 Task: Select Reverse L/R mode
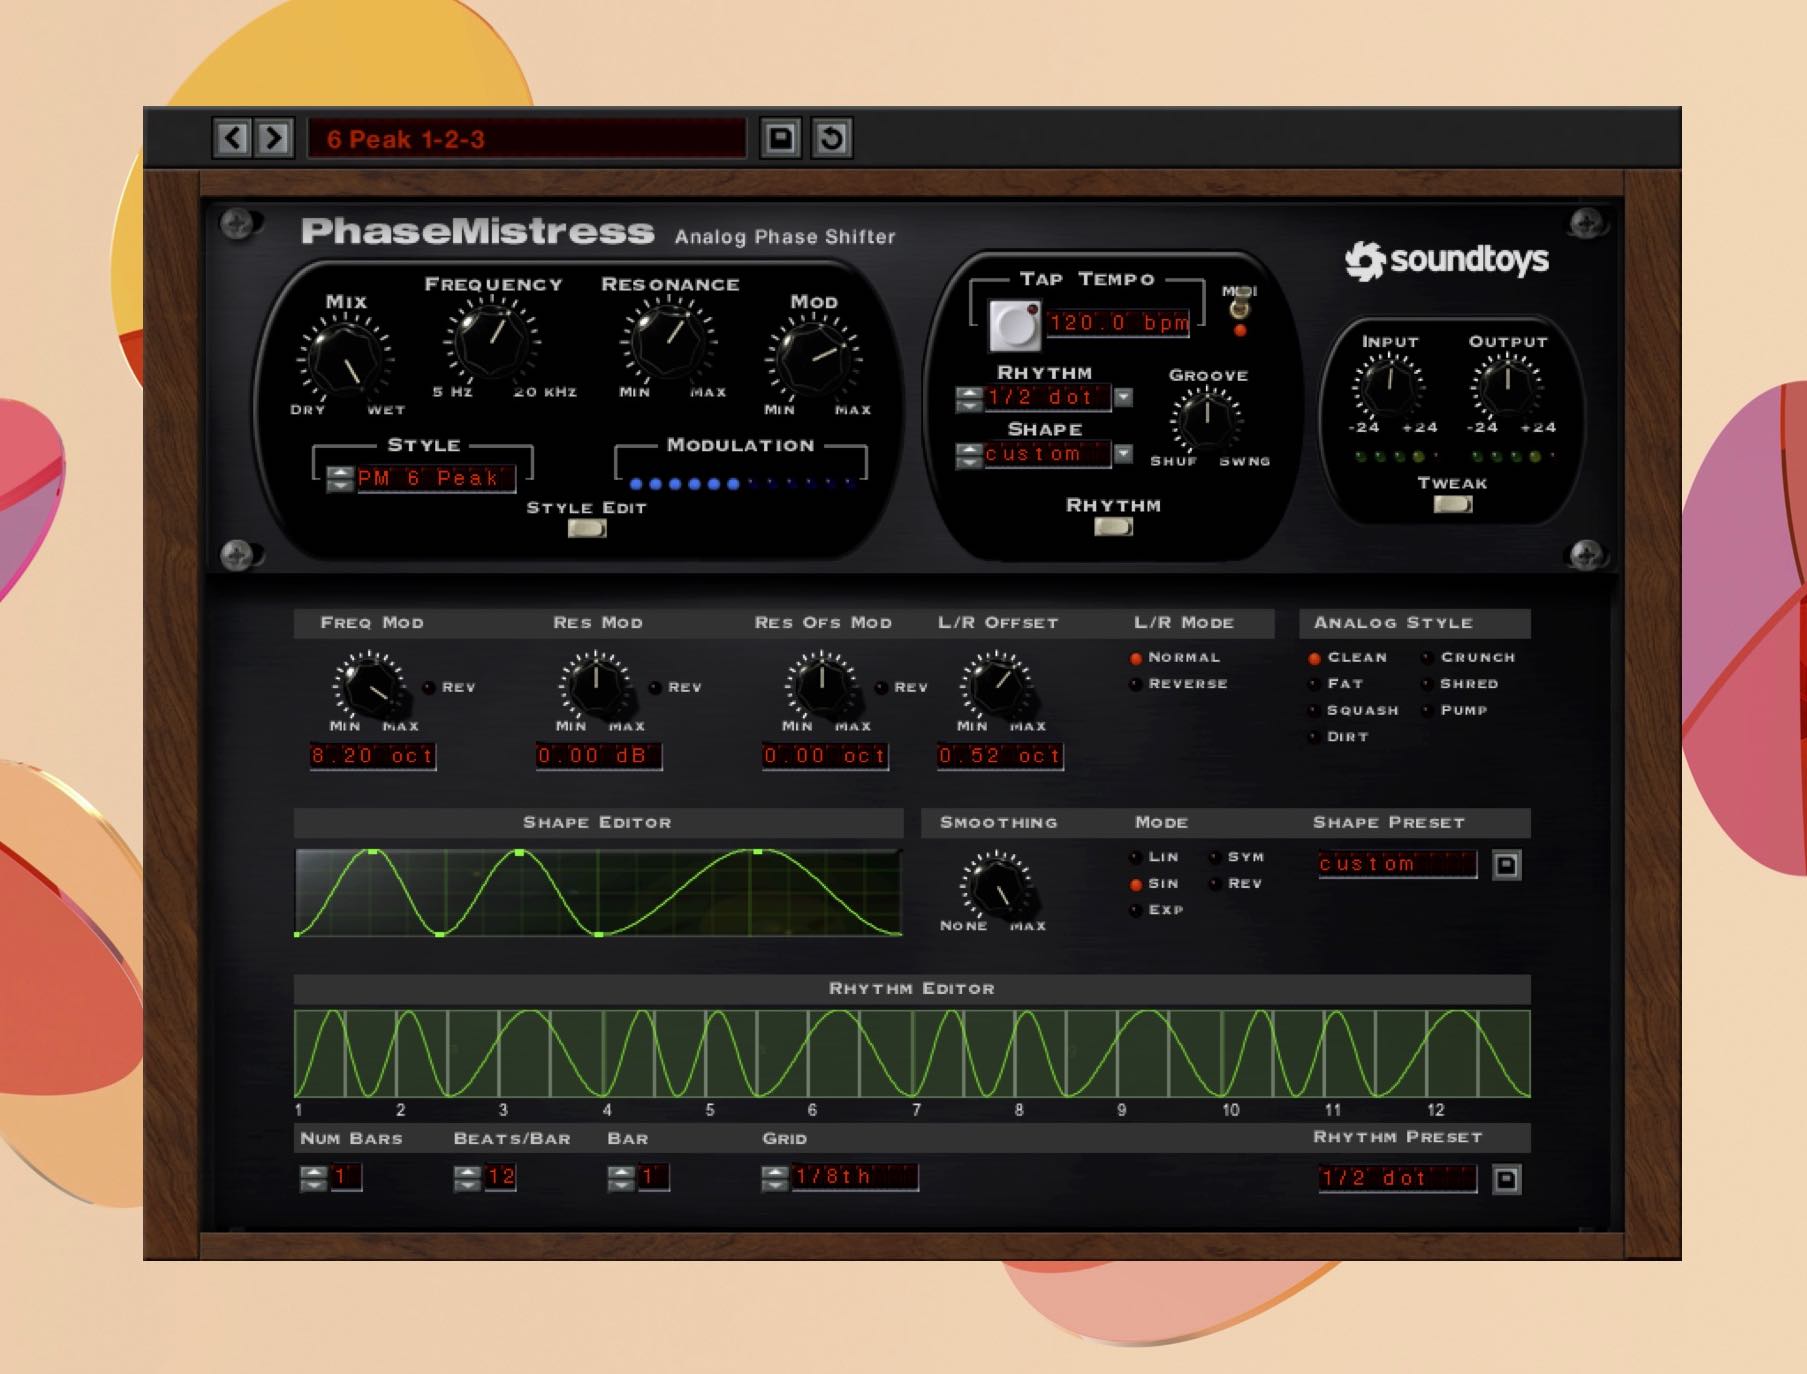click(1136, 685)
